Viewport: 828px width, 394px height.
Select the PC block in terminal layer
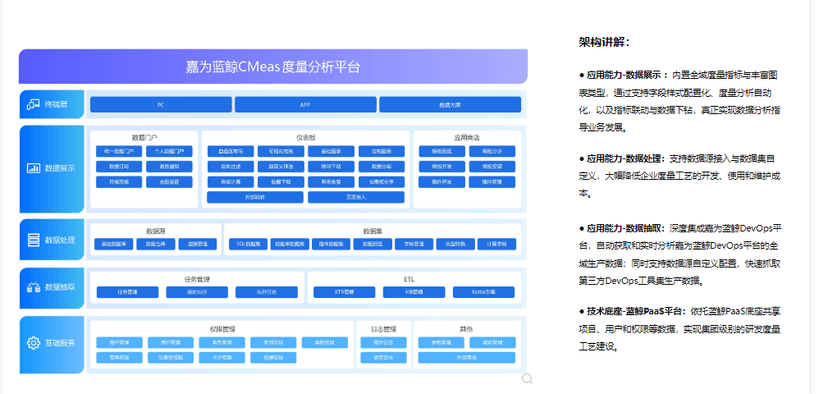tap(161, 105)
